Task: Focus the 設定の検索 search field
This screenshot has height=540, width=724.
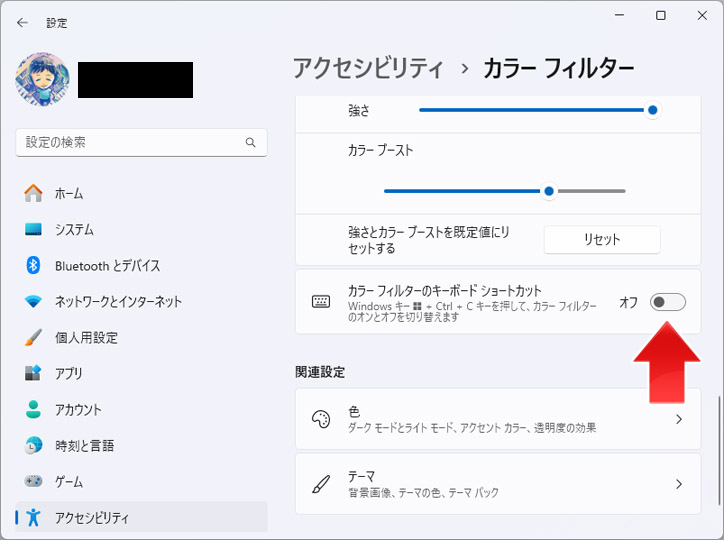Action: coord(141,142)
